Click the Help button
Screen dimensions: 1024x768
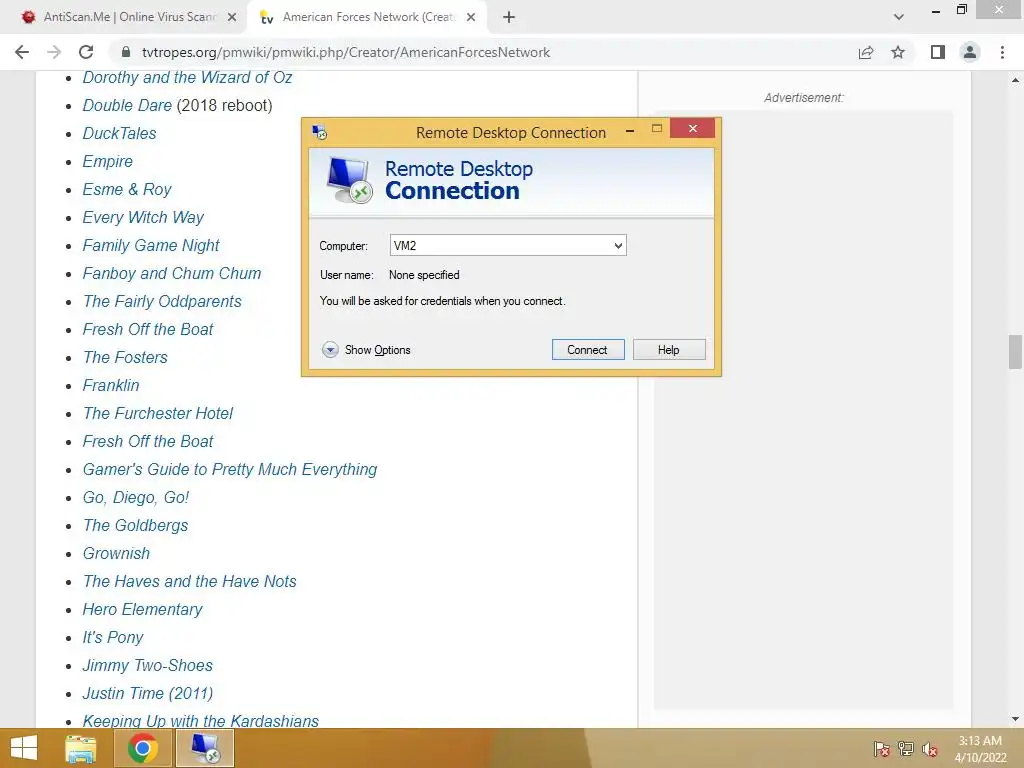click(669, 349)
